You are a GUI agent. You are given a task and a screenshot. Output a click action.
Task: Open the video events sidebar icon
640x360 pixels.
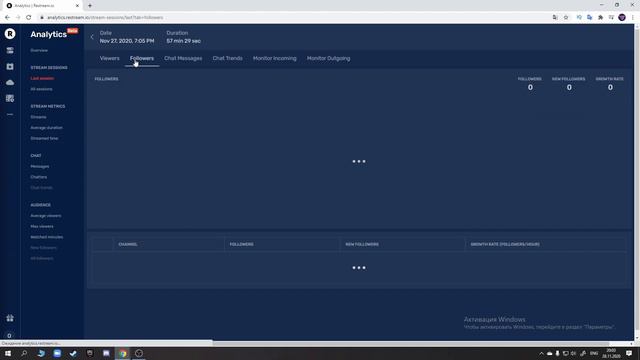click(x=10, y=67)
